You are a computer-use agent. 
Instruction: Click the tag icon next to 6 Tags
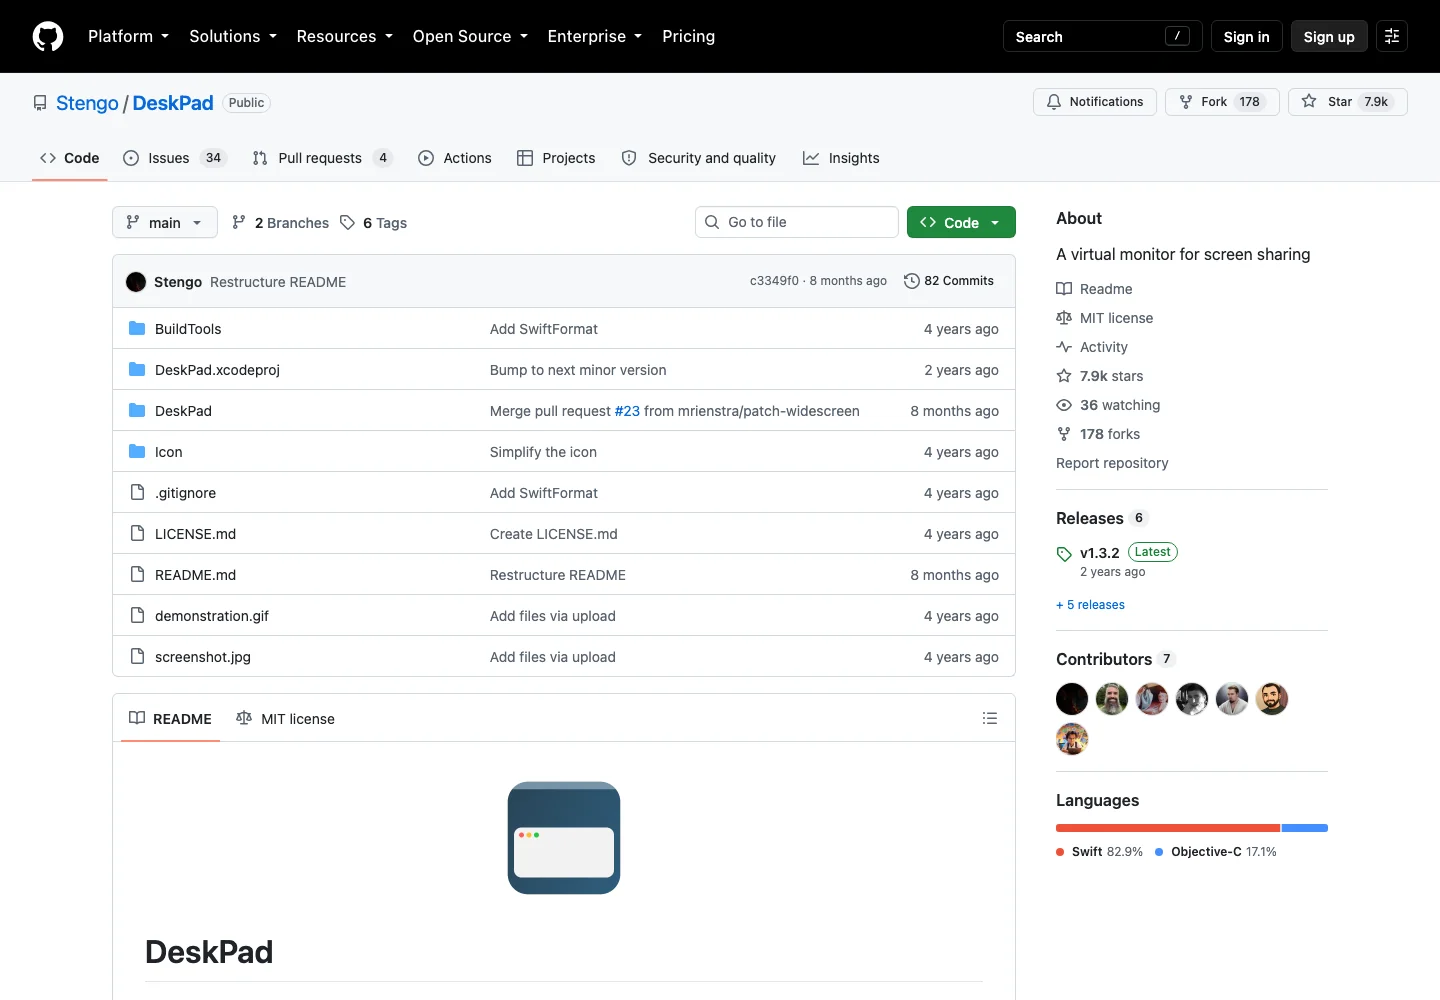(347, 222)
